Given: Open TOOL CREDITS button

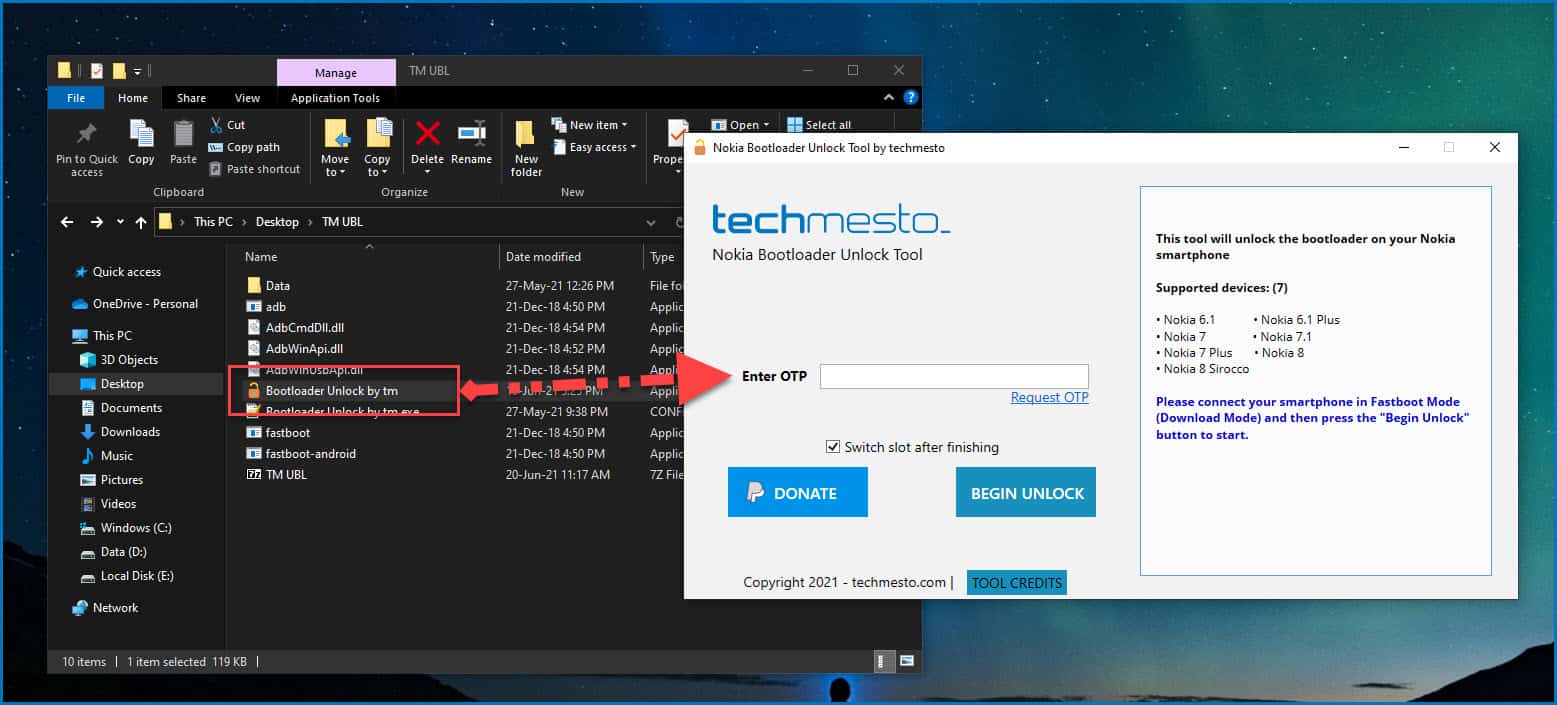Looking at the screenshot, I should (1017, 582).
